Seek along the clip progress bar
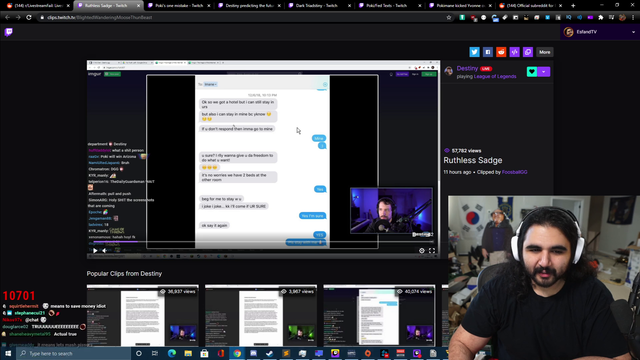This screenshot has height=360, width=640. point(263,242)
